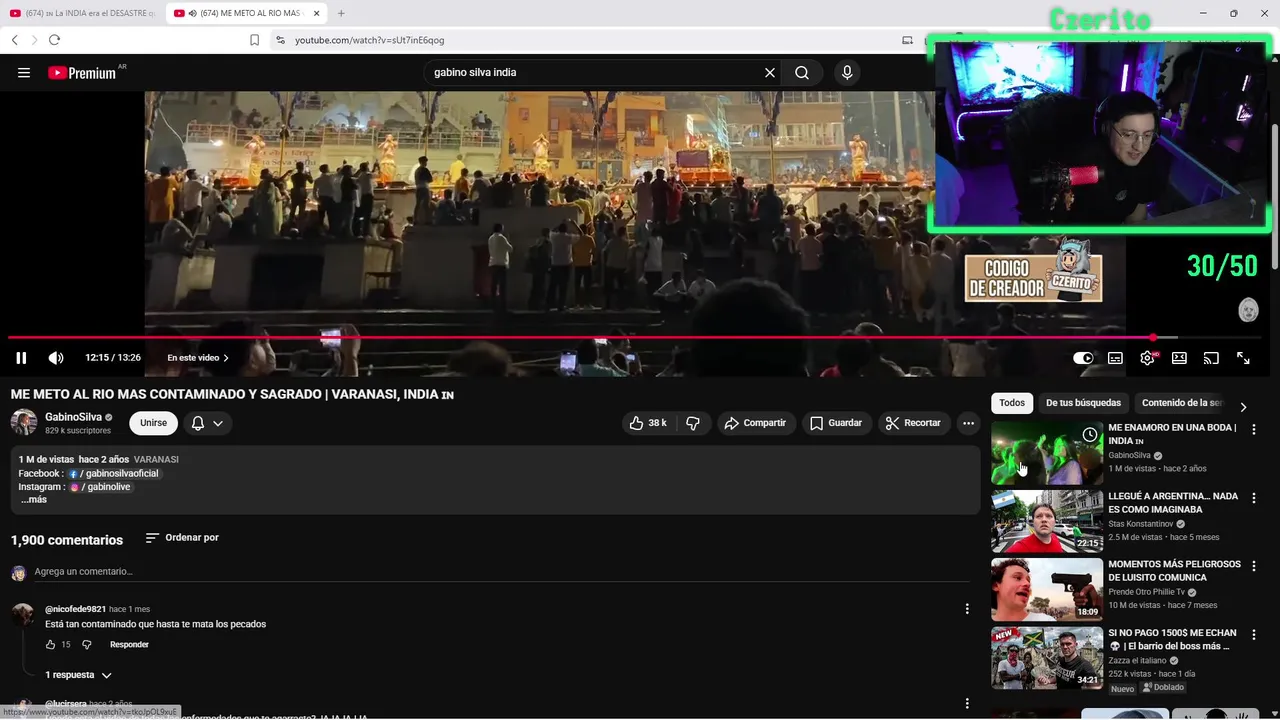Open player settings gear
The image size is (1280, 720).
tap(1147, 358)
